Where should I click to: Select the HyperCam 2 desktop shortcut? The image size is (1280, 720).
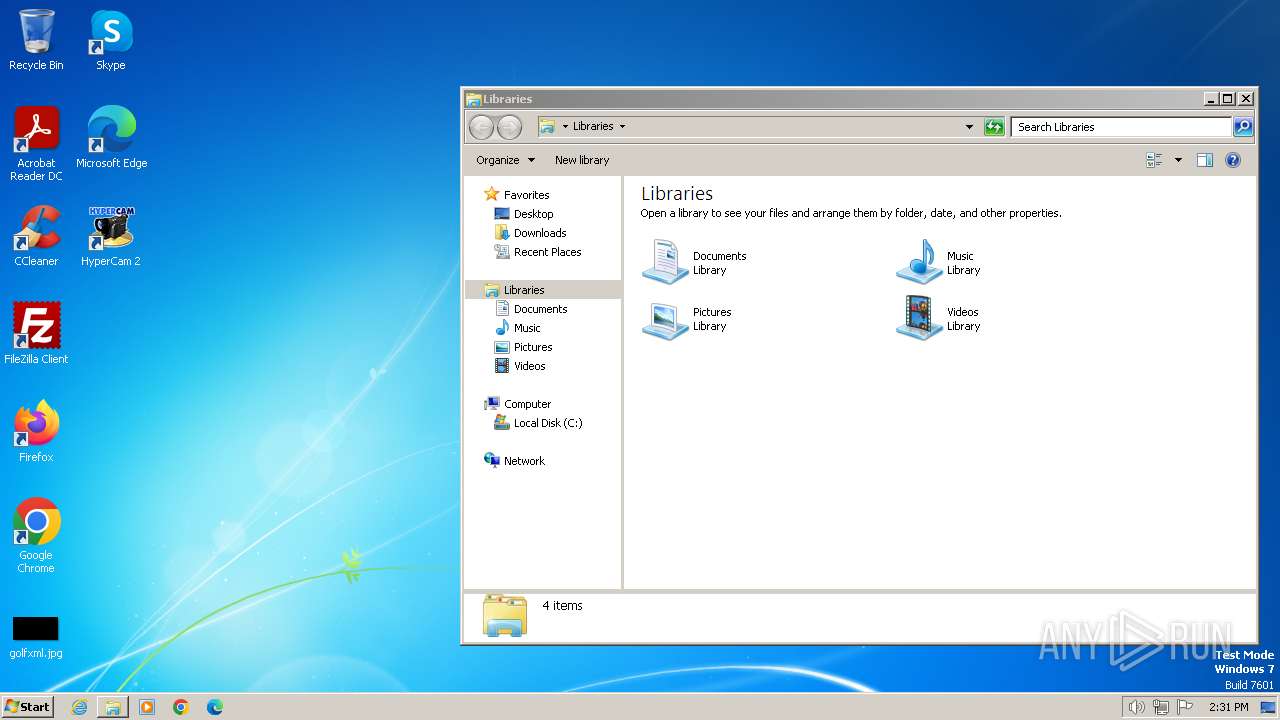coord(111,236)
